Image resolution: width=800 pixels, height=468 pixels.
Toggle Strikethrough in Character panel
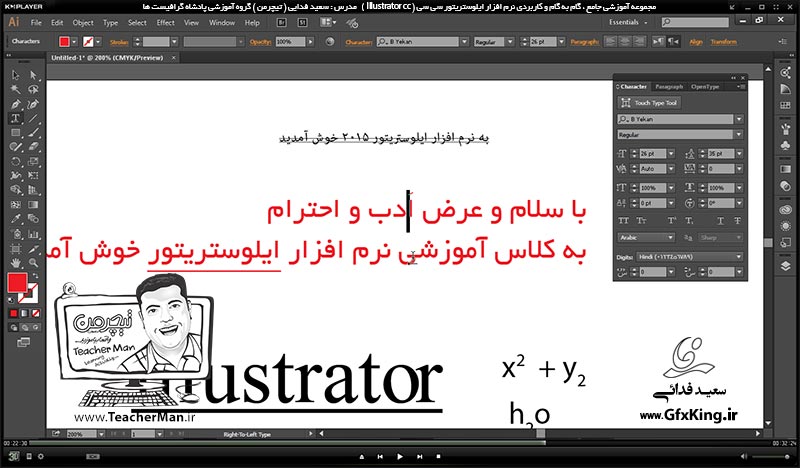pos(737,220)
